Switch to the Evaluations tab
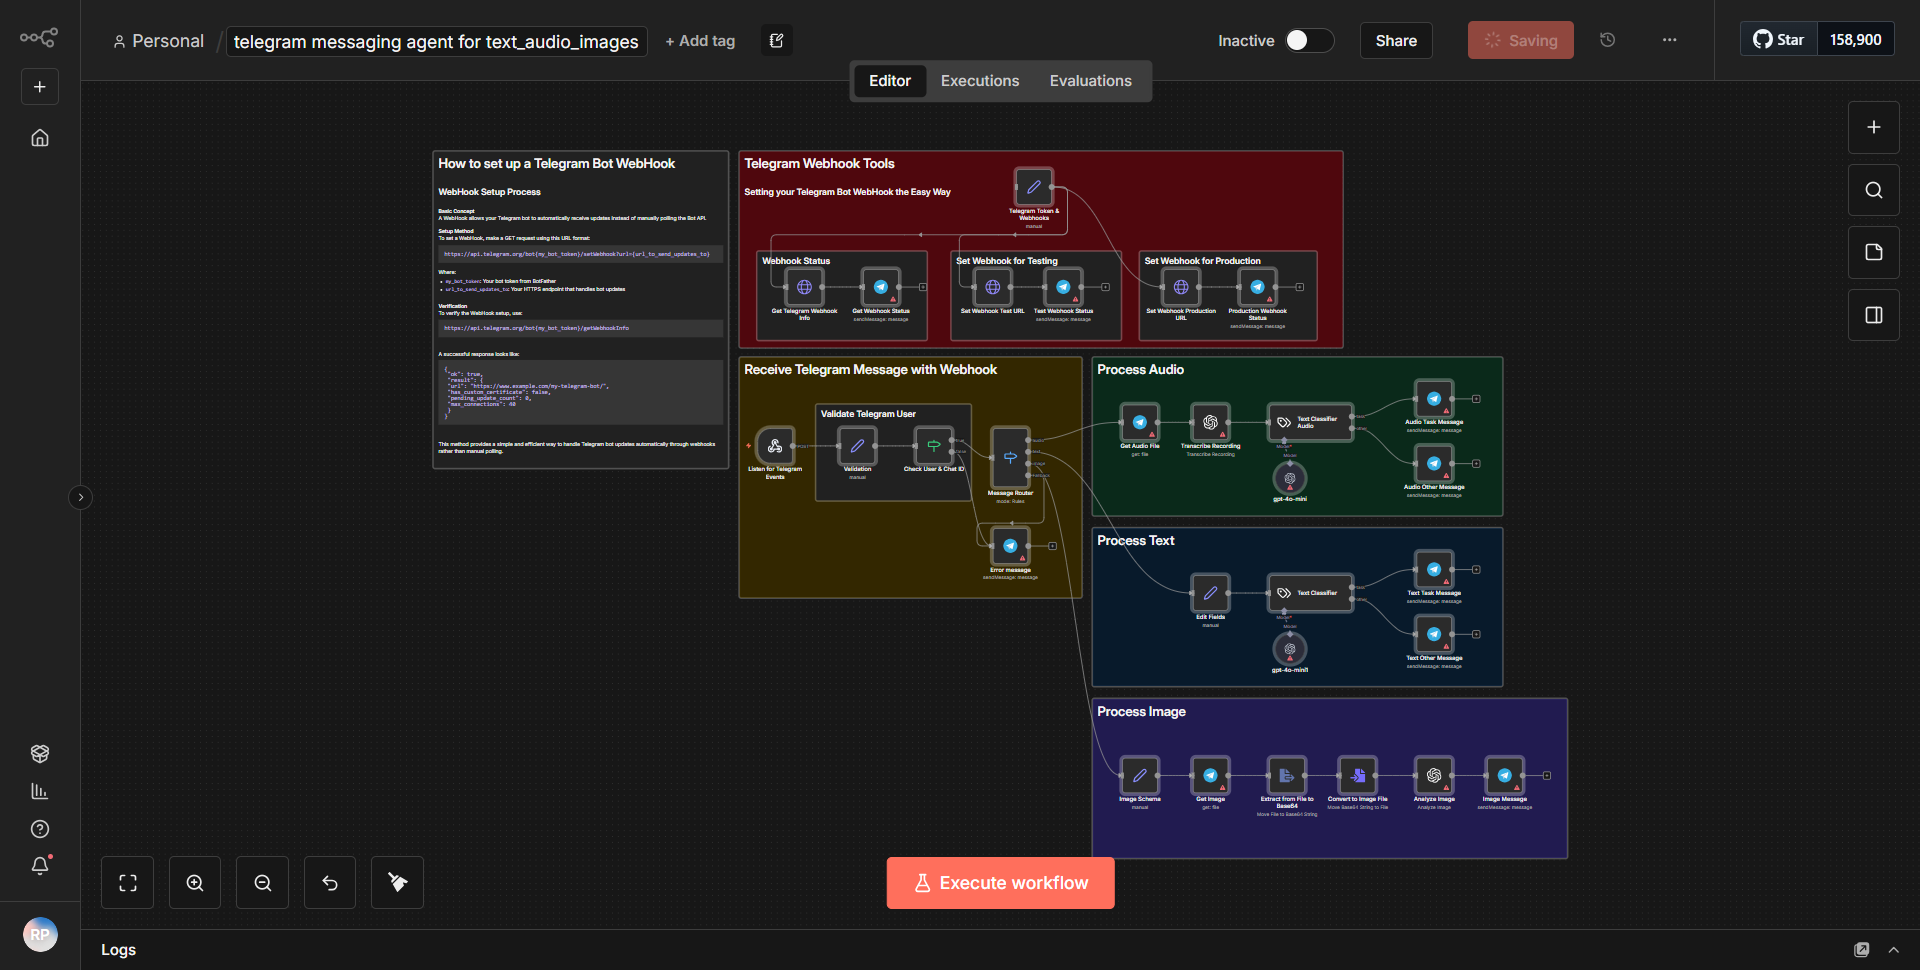Image resolution: width=1920 pixels, height=970 pixels. point(1091,81)
